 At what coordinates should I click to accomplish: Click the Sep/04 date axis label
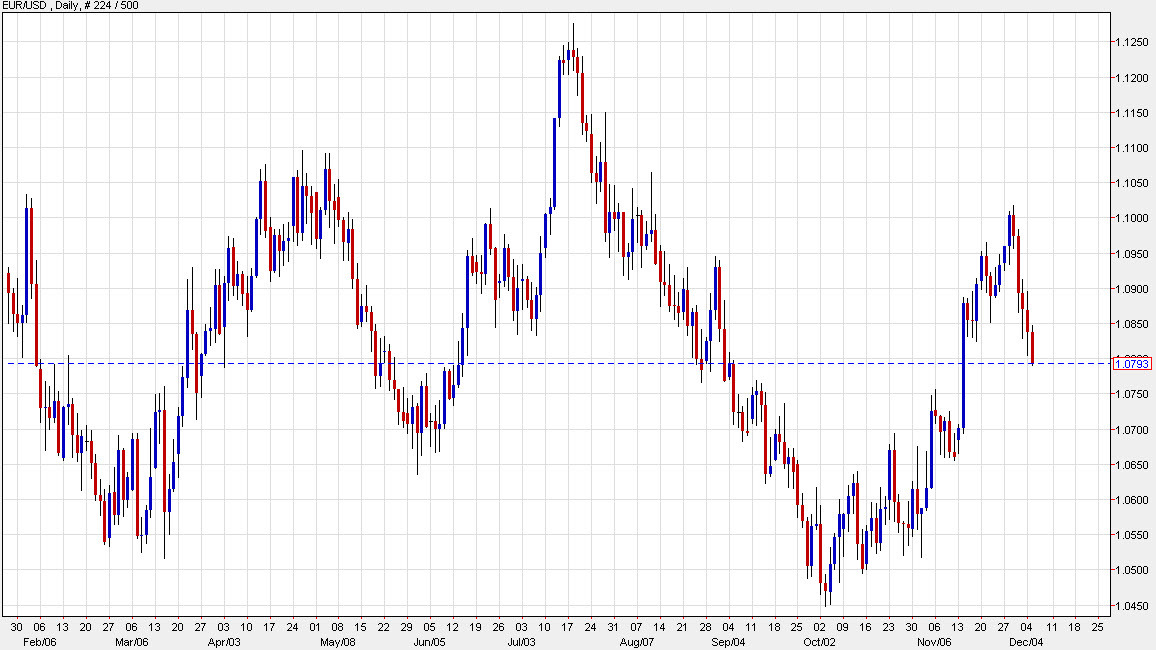click(x=728, y=644)
